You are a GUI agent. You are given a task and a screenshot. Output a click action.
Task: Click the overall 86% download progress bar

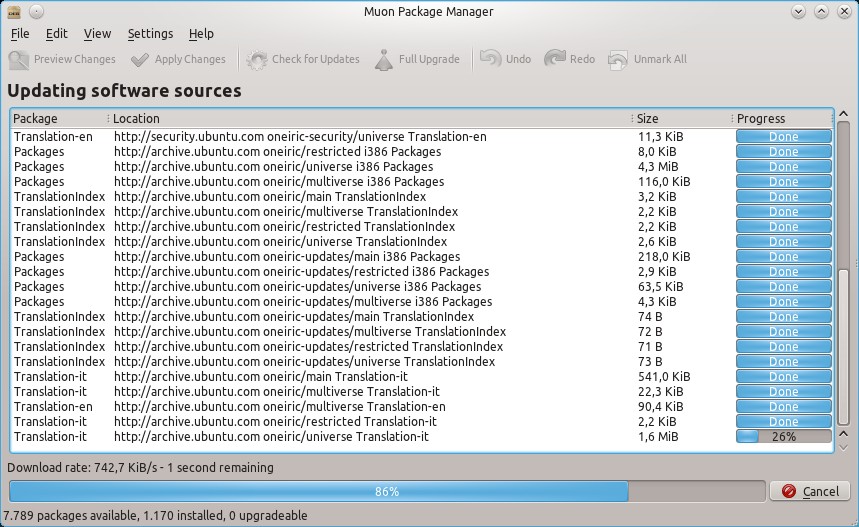coord(386,491)
